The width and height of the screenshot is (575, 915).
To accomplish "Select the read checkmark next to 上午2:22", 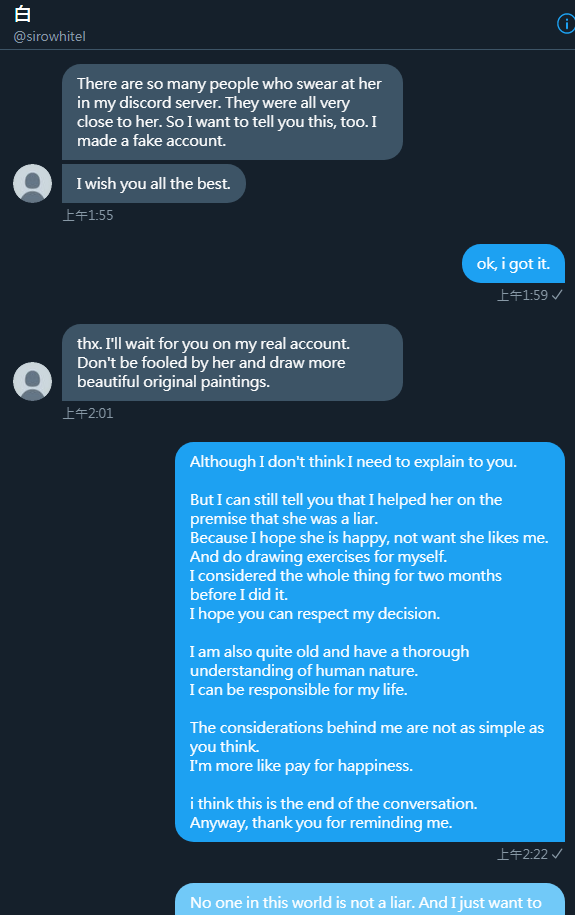I will coord(557,854).
